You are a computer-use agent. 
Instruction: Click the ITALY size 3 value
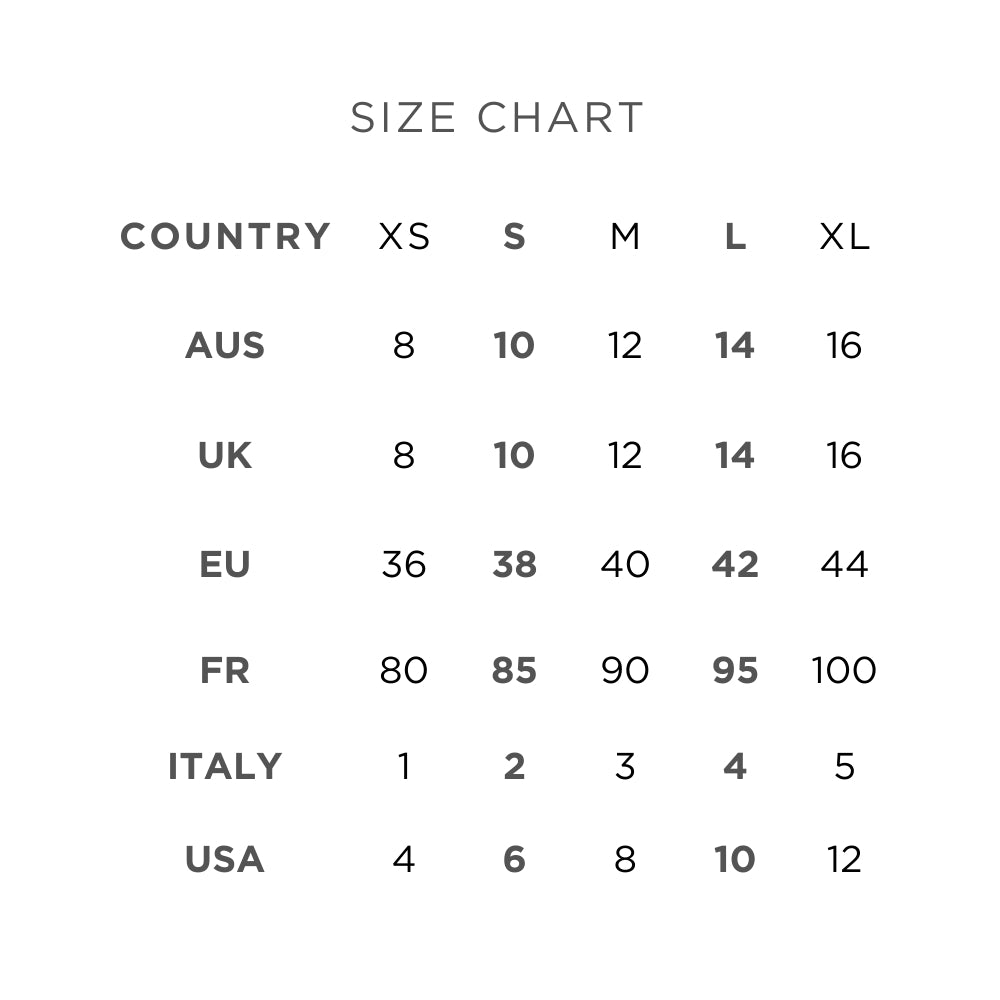click(625, 767)
